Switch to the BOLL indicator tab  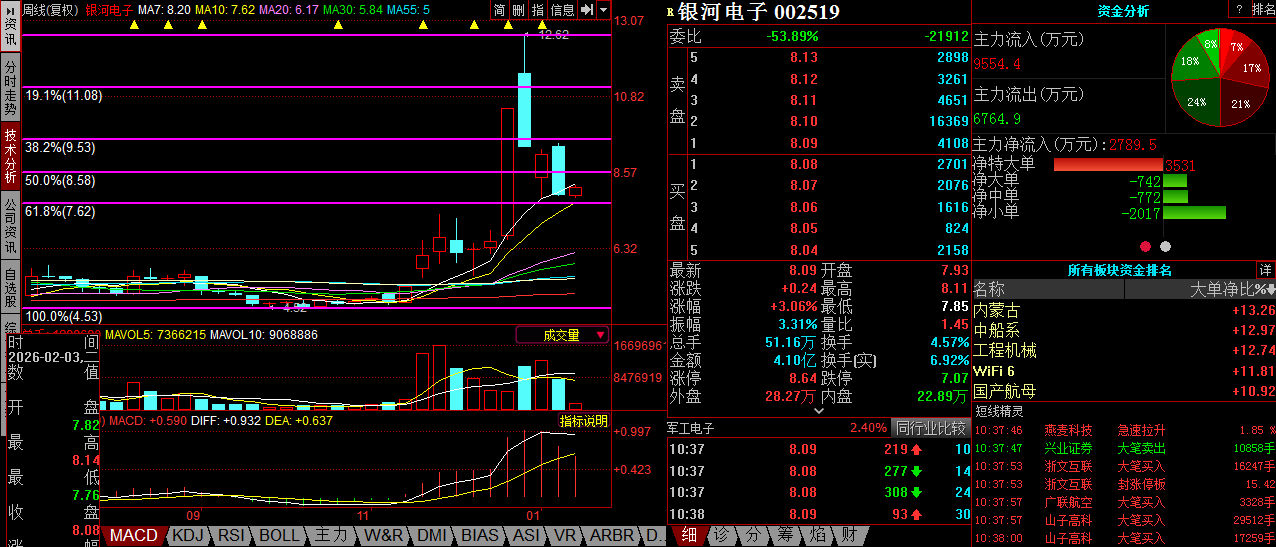[279, 535]
